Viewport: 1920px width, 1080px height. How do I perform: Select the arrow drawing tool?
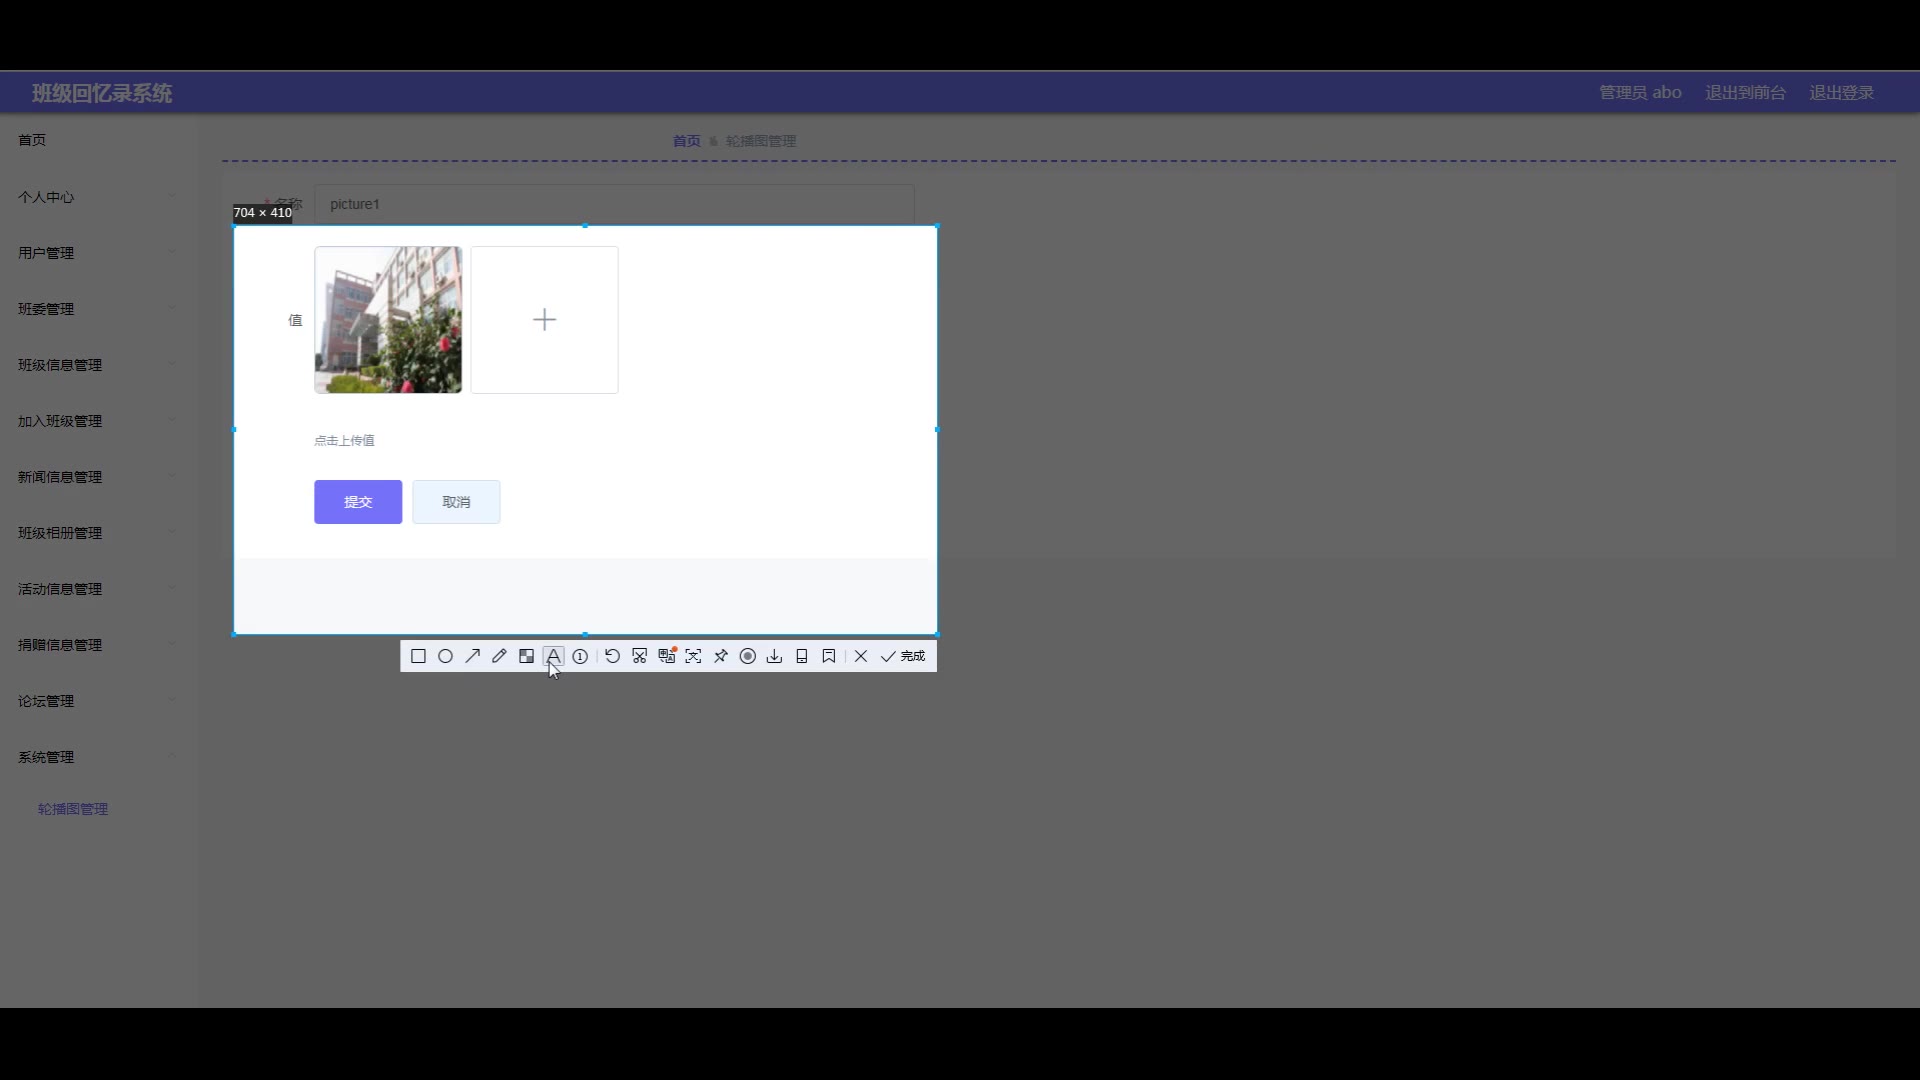(x=472, y=656)
